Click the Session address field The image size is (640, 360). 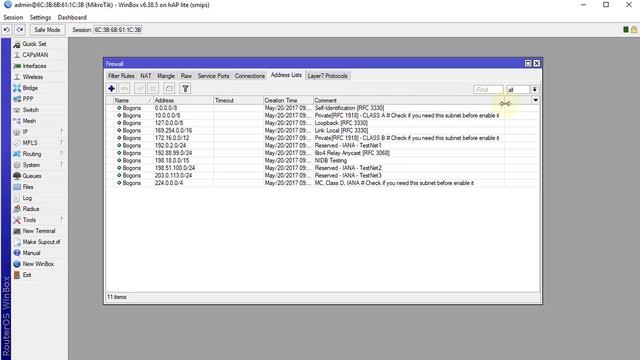118,30
